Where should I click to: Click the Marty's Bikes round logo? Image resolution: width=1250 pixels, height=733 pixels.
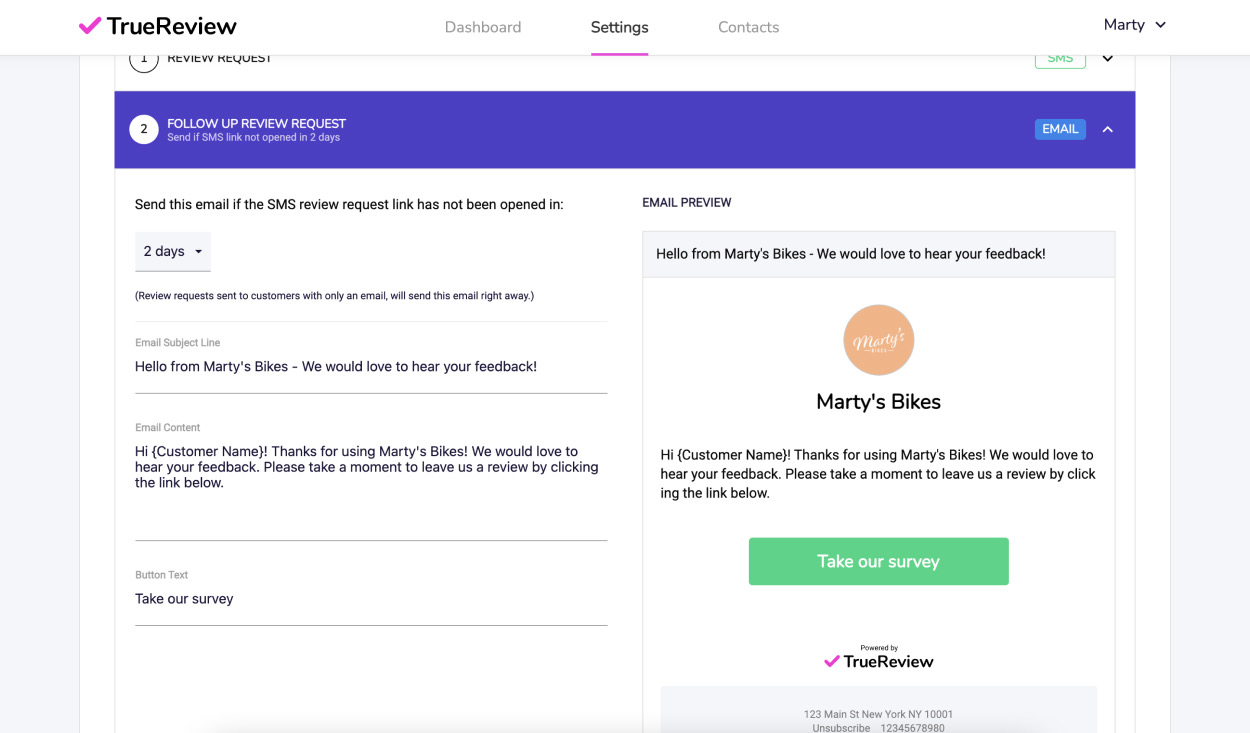click(878, 340)
